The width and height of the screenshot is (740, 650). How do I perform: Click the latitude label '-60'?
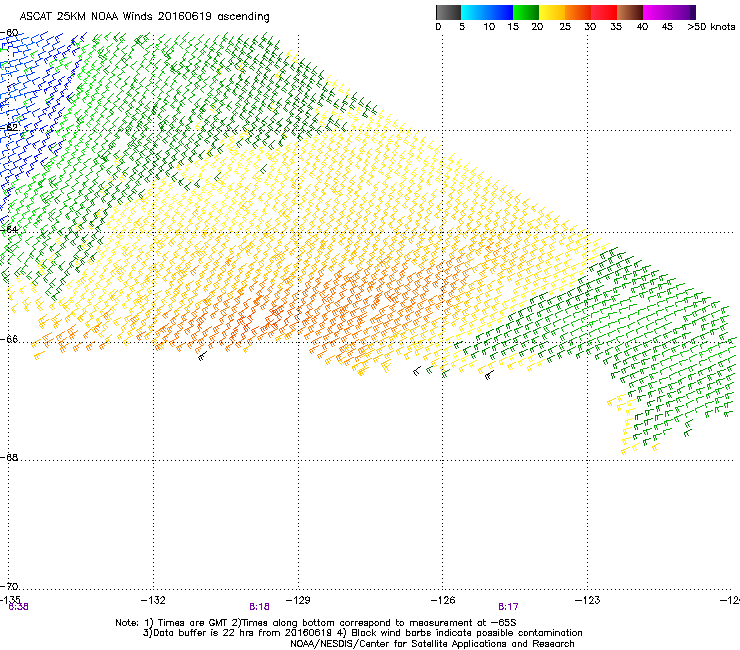[x=9, y=33]
